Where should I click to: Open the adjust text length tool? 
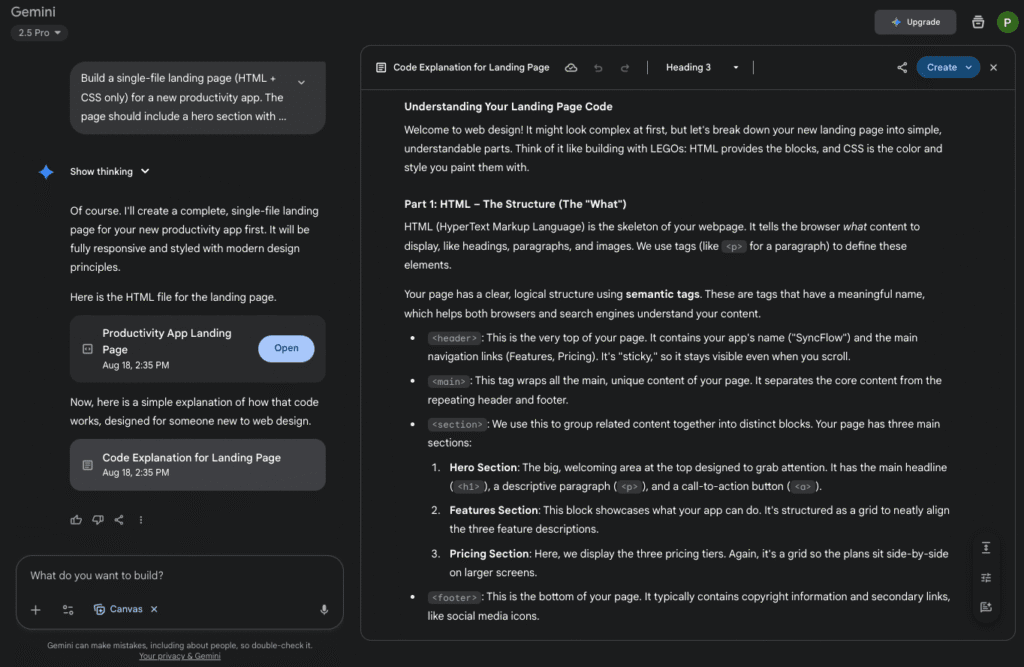[x=986, y=547]
